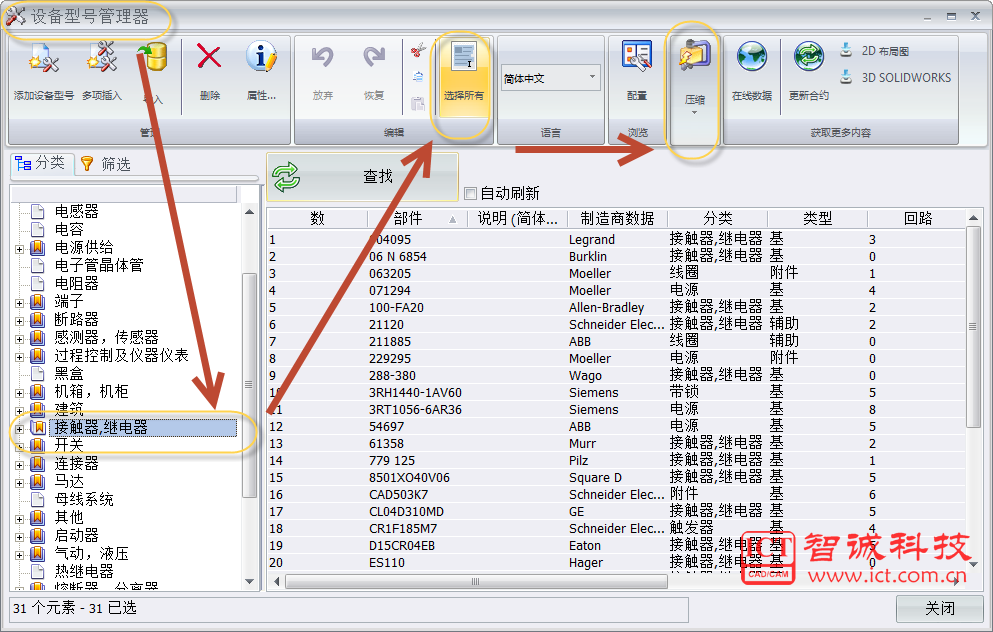This screenshot has width=993, height=632.
Task: Open the 配置 configuration icon
Action: (637, 58)
